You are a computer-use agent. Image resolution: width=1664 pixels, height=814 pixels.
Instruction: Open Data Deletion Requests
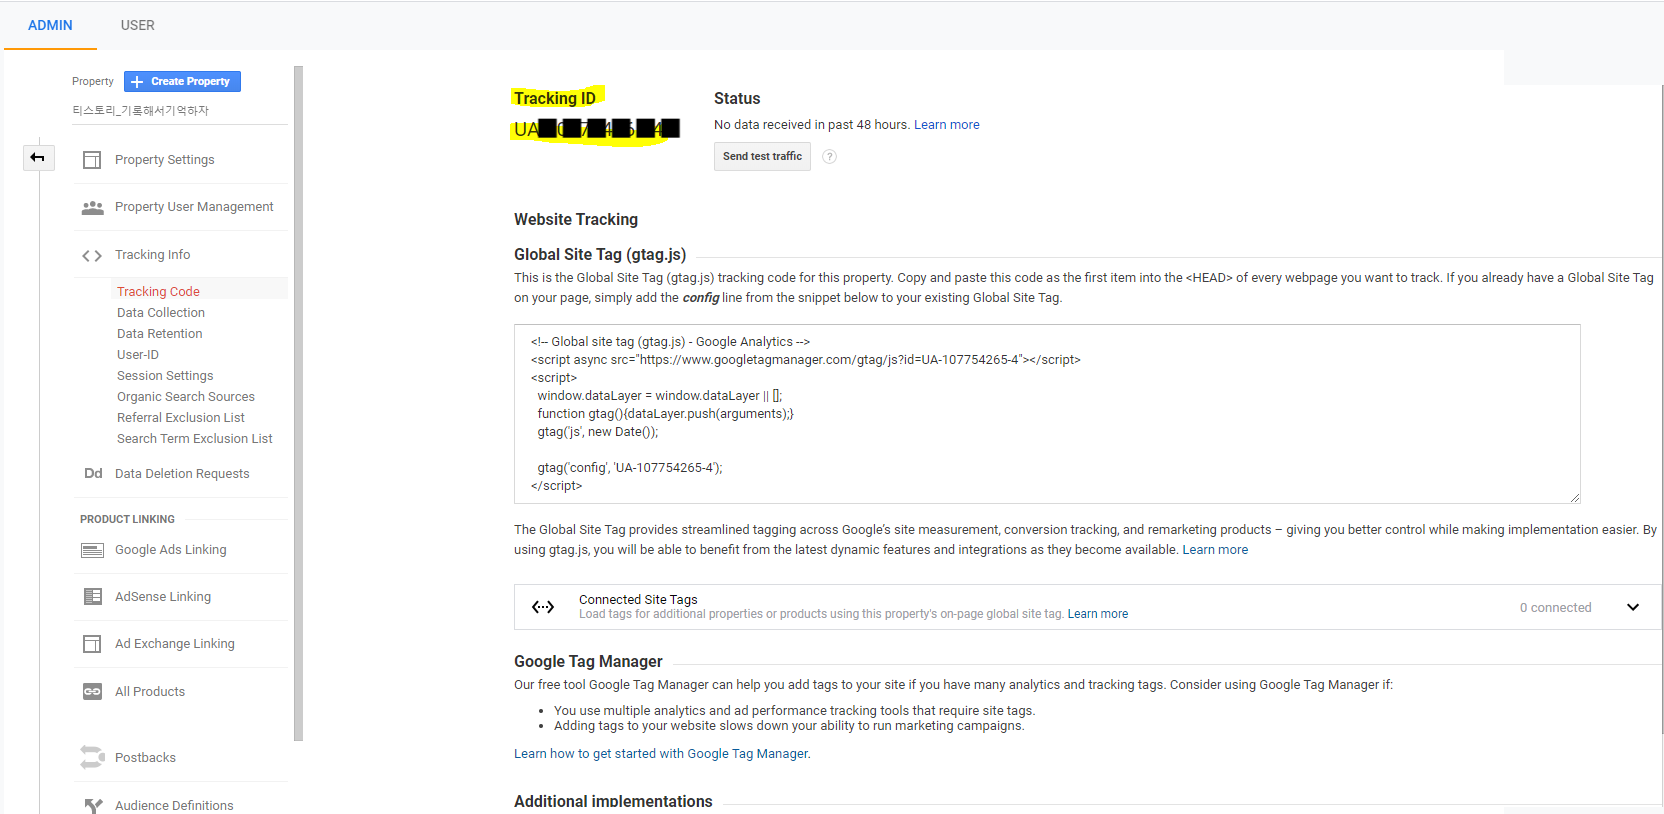182,474
